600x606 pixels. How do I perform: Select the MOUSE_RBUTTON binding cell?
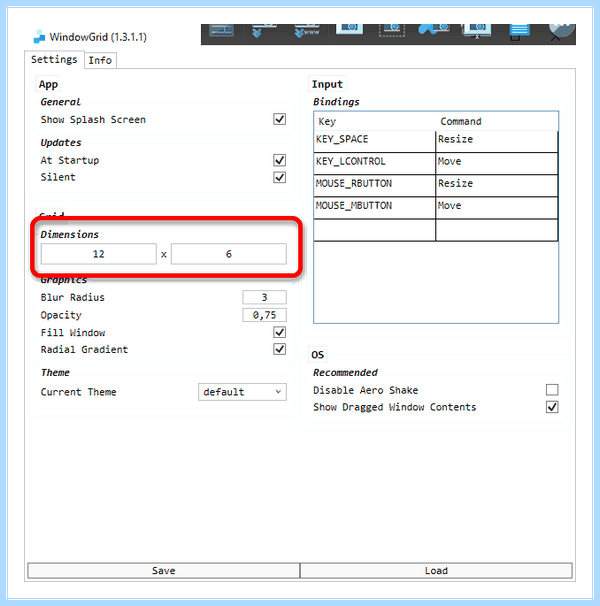(374, 185)
